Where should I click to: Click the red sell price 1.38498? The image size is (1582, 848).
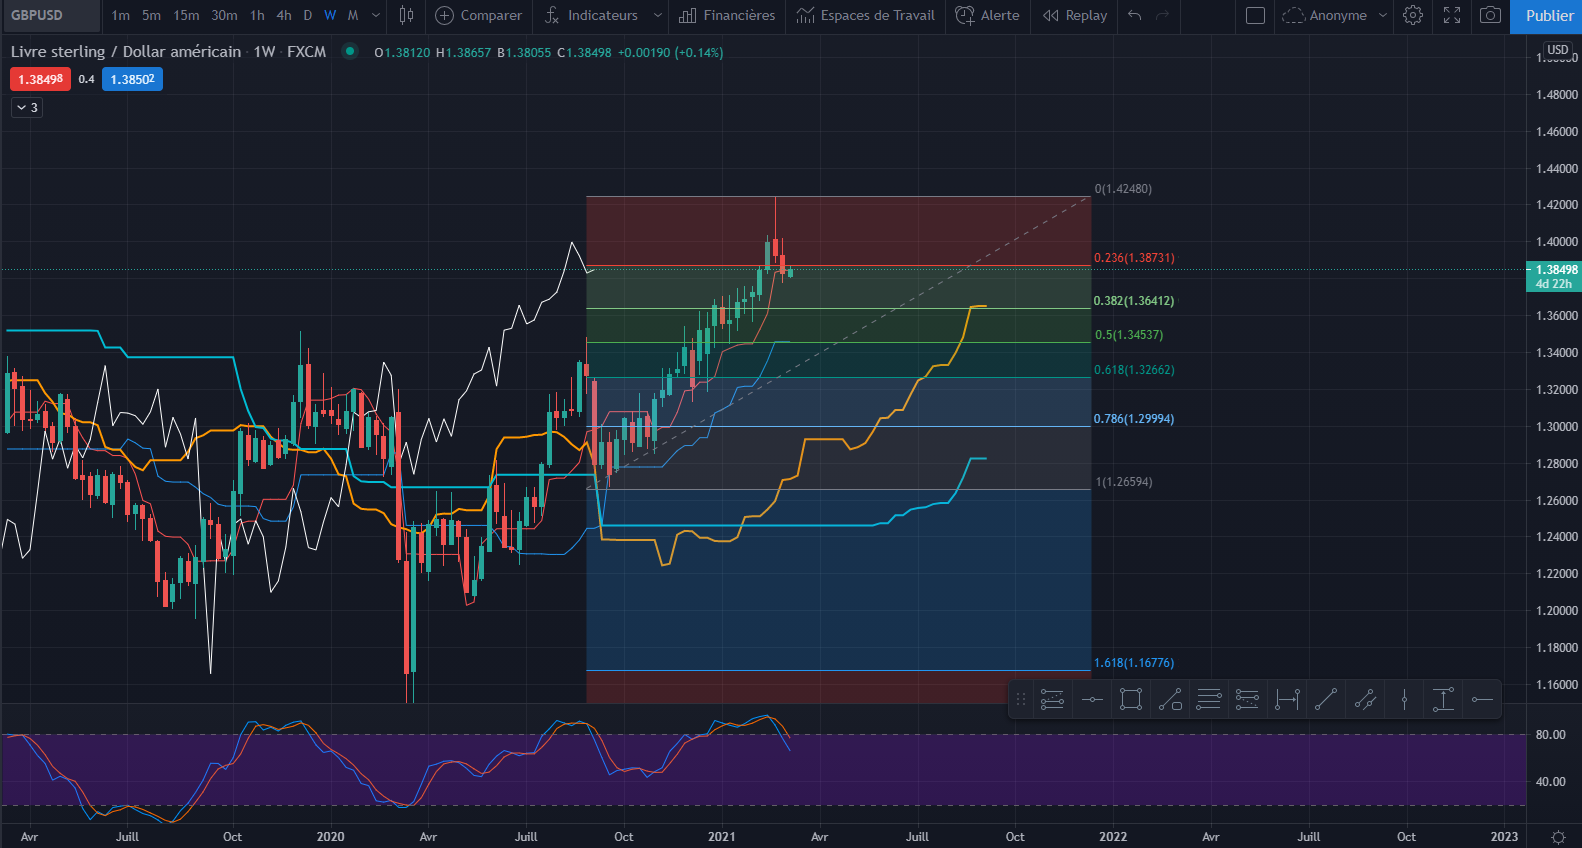(40, 79)
